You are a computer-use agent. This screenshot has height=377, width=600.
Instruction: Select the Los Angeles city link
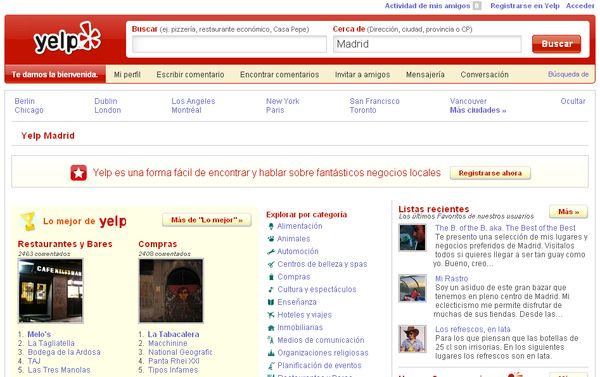193,101
